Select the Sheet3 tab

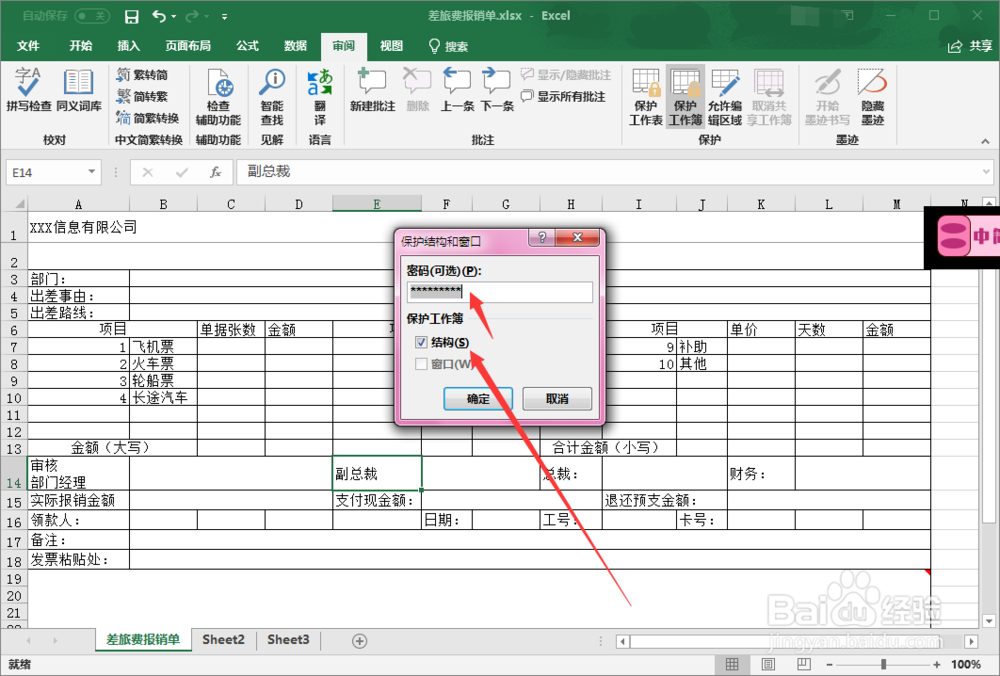[288, 640]
